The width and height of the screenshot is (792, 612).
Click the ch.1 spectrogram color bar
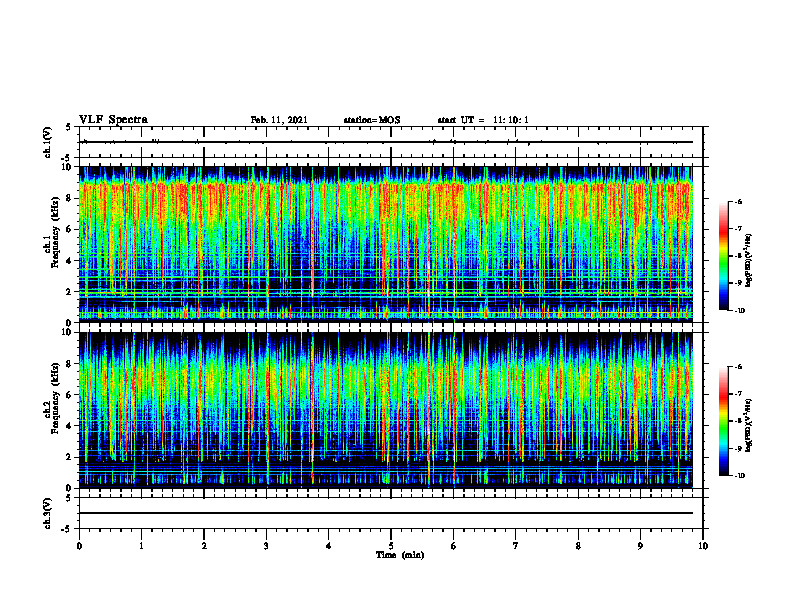click(723, 256)
